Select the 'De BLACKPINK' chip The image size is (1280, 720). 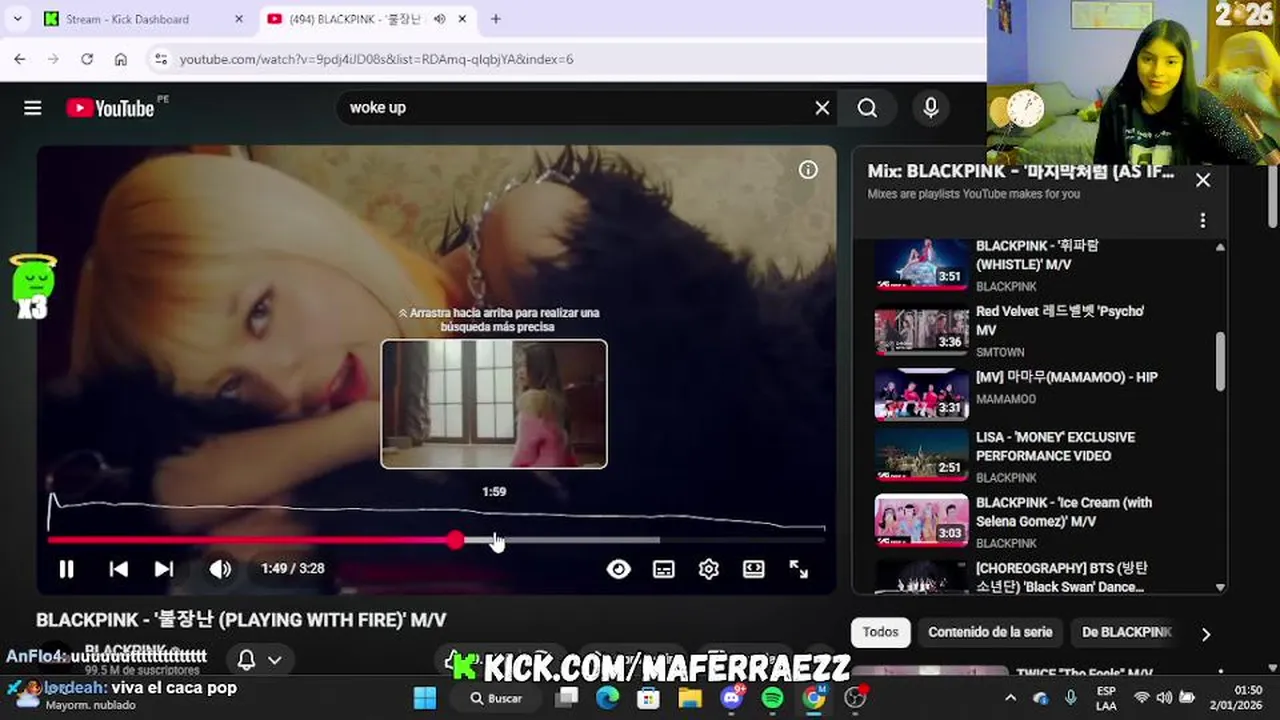coord(1126,632)
